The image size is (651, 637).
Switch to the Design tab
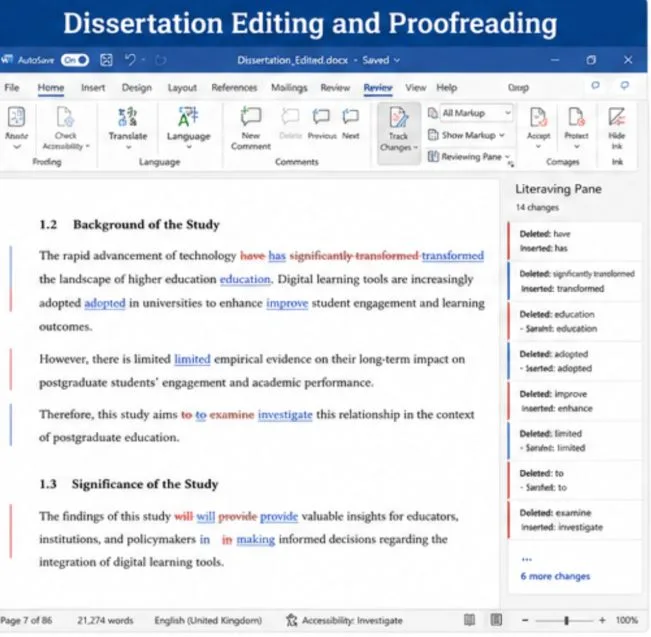[137, 88]
